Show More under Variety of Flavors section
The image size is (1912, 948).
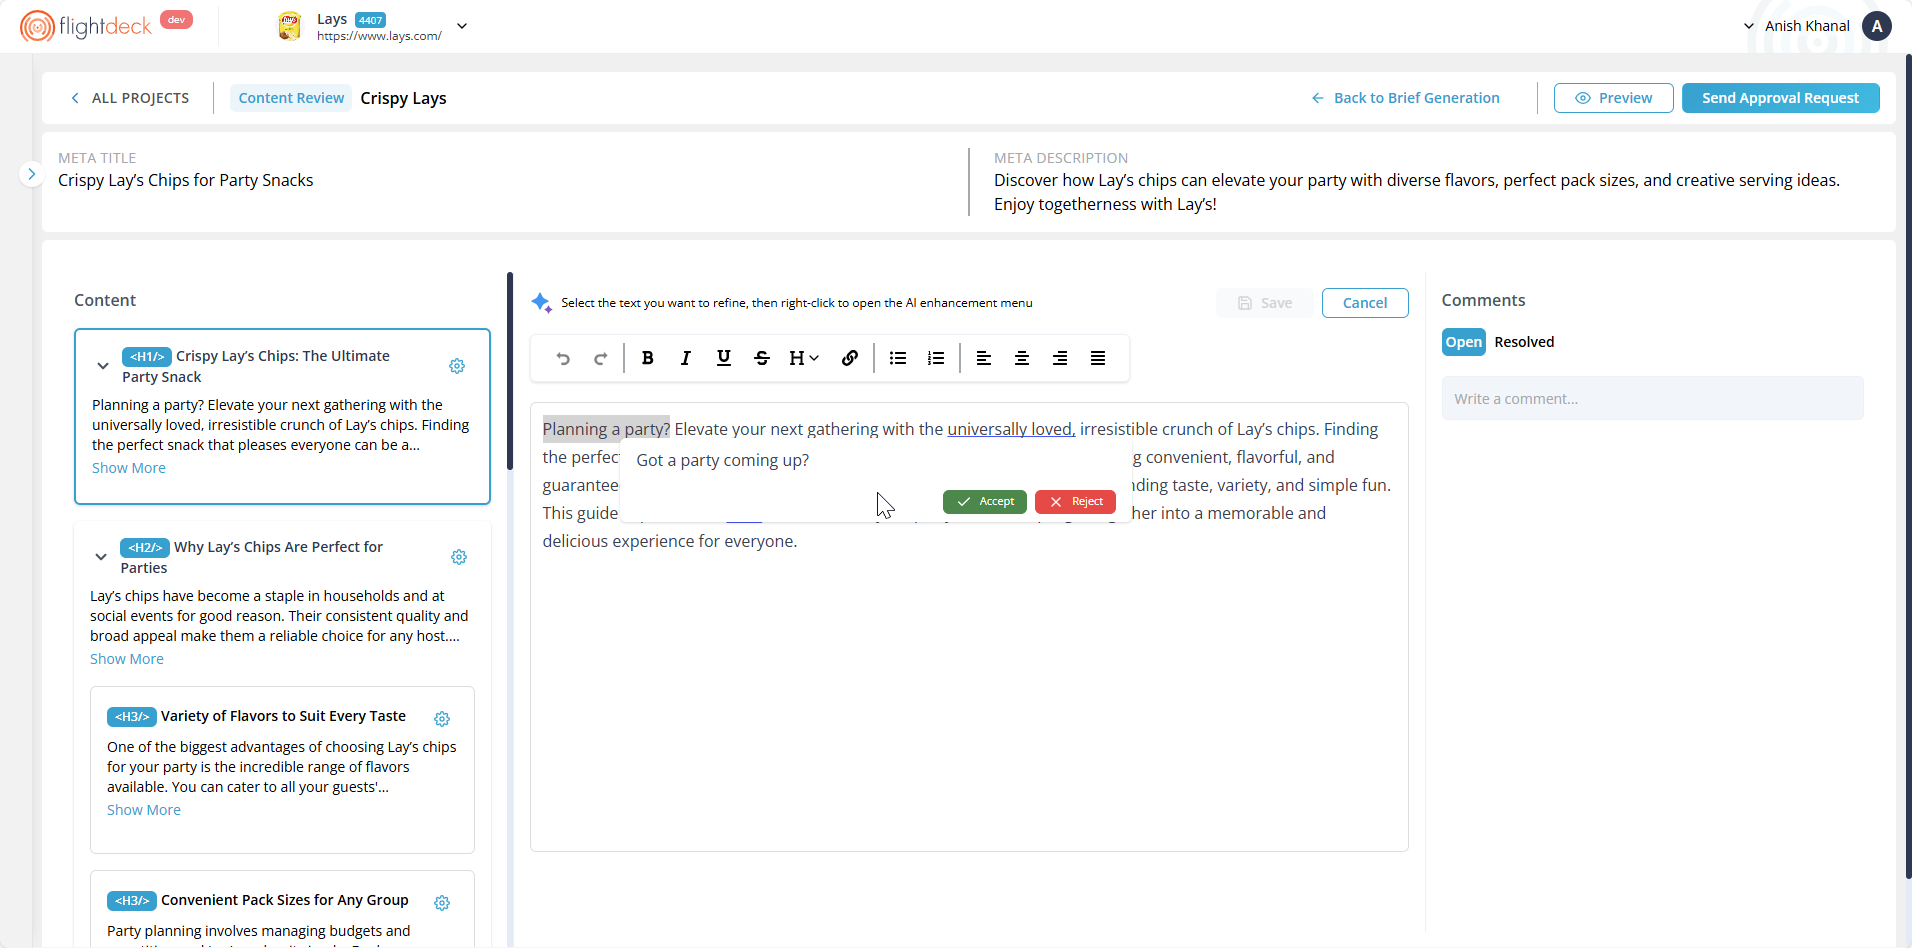click(144, 810)
